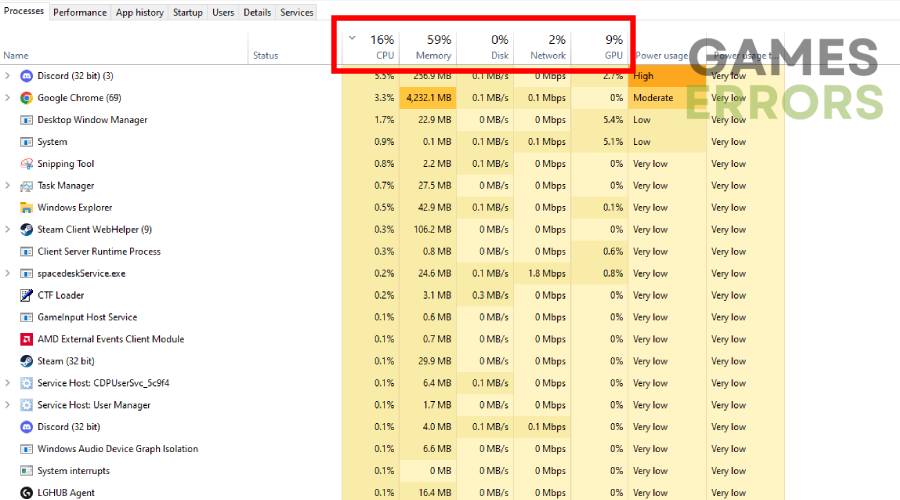Image resolution: width=900 pixels, height=500 pixels.
Task: Select the Steam Client WebHelper icon
Action: (26, 230)
